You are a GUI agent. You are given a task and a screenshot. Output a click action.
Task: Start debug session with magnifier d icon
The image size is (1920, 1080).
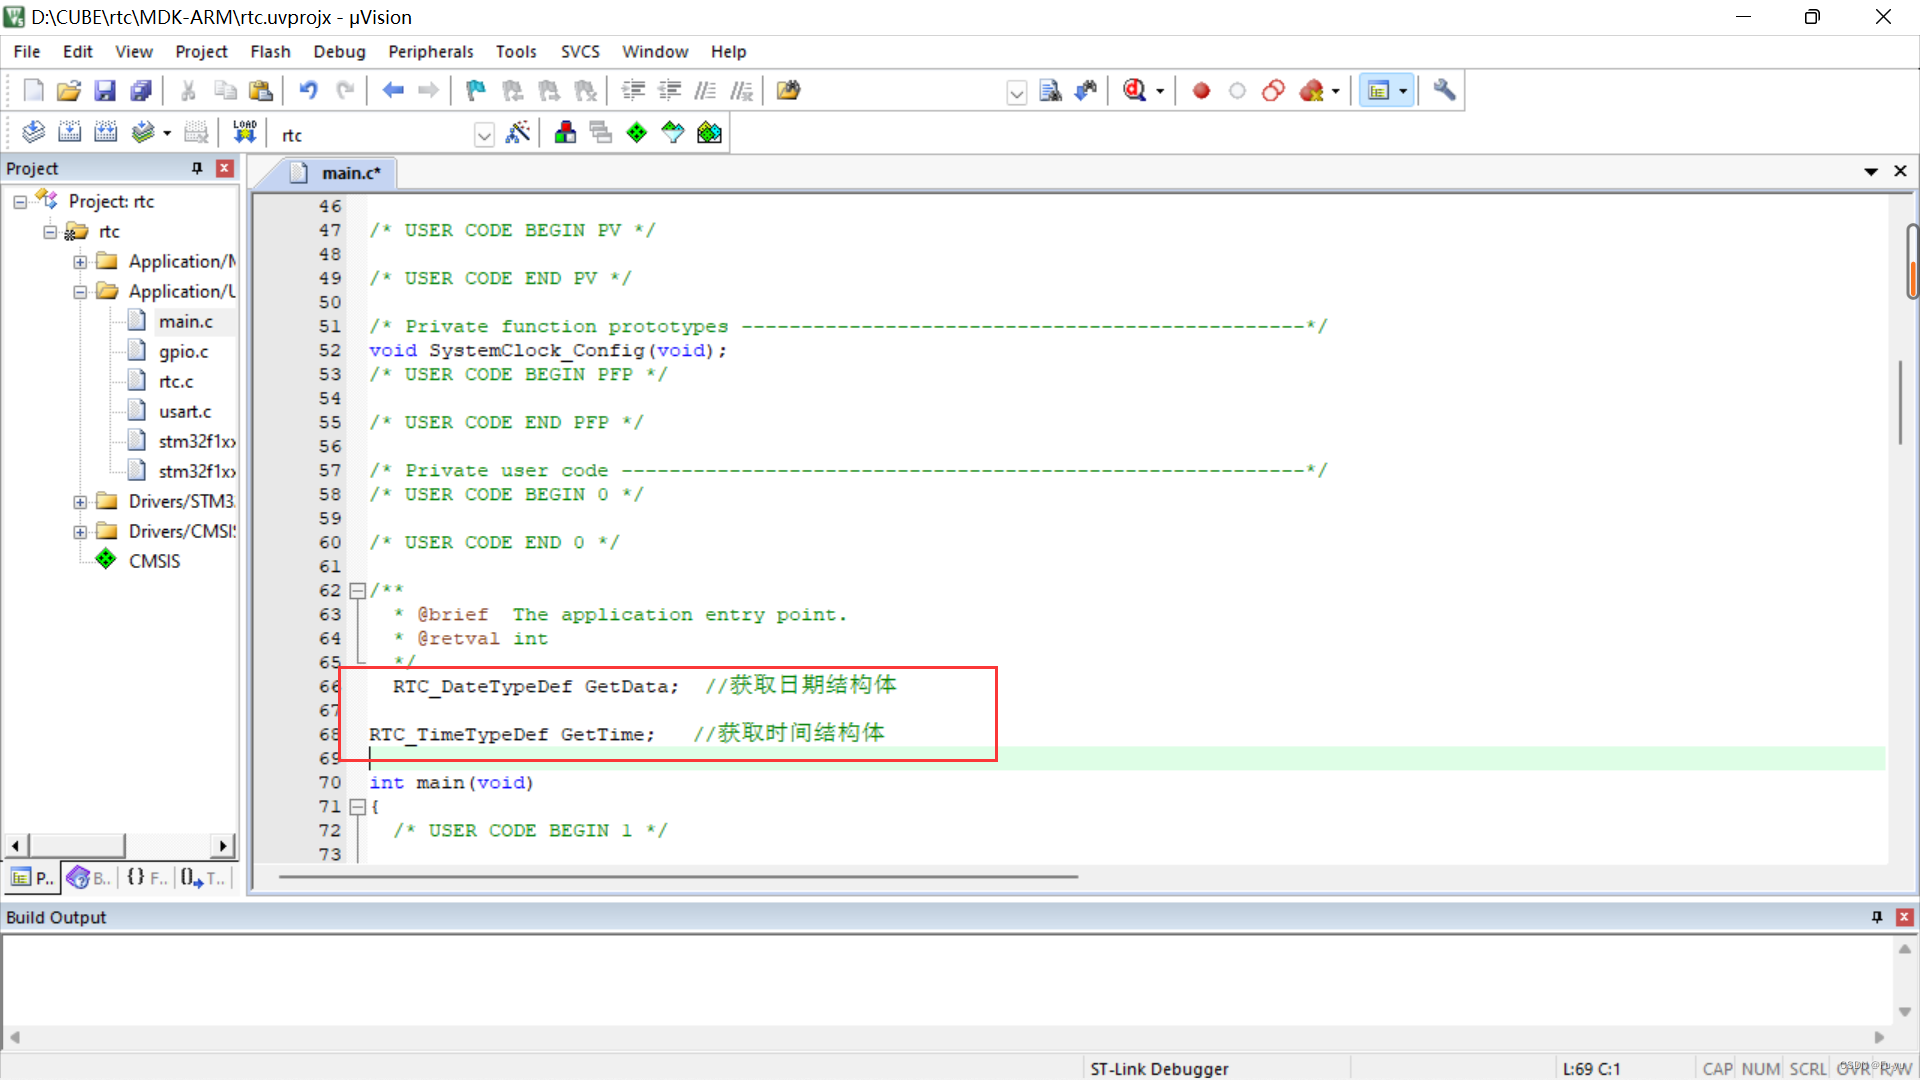(1134, 91)
